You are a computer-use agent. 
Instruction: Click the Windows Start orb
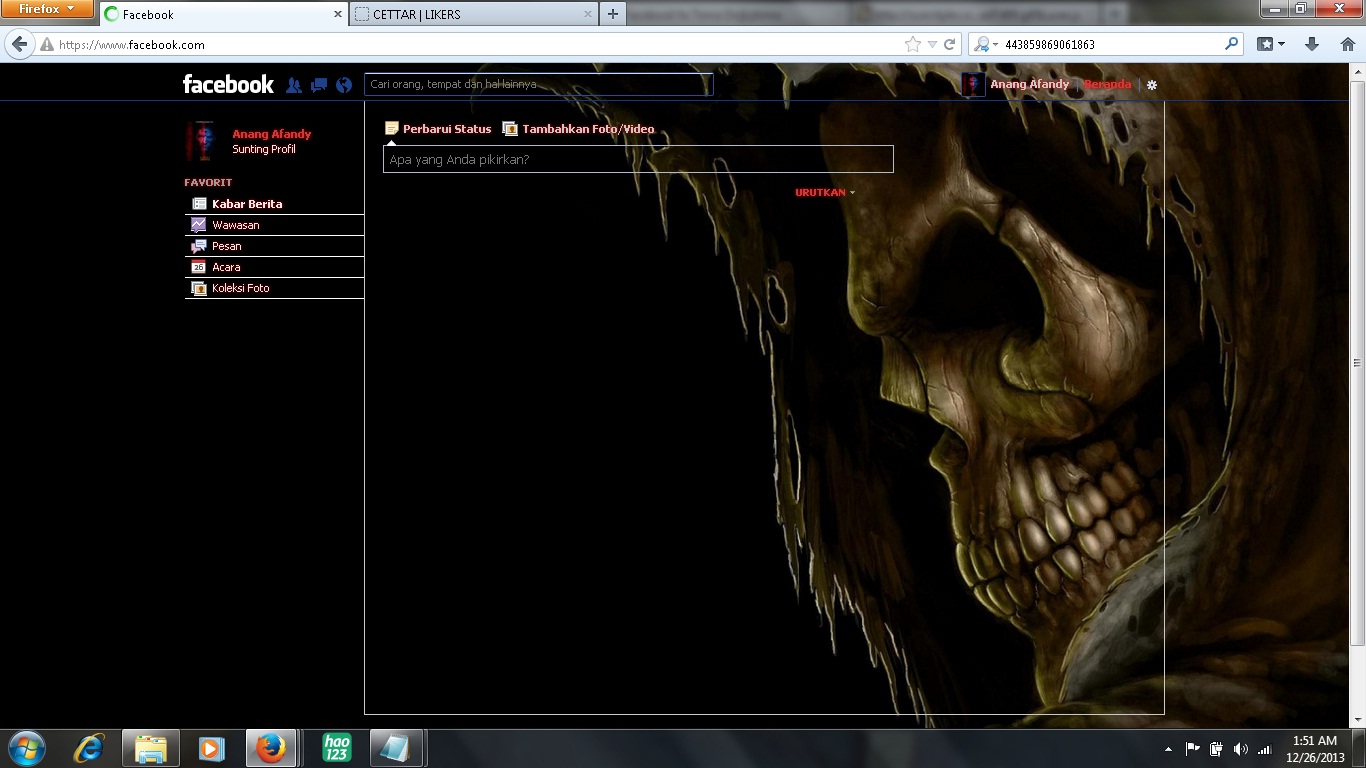(x=26, y=748)
